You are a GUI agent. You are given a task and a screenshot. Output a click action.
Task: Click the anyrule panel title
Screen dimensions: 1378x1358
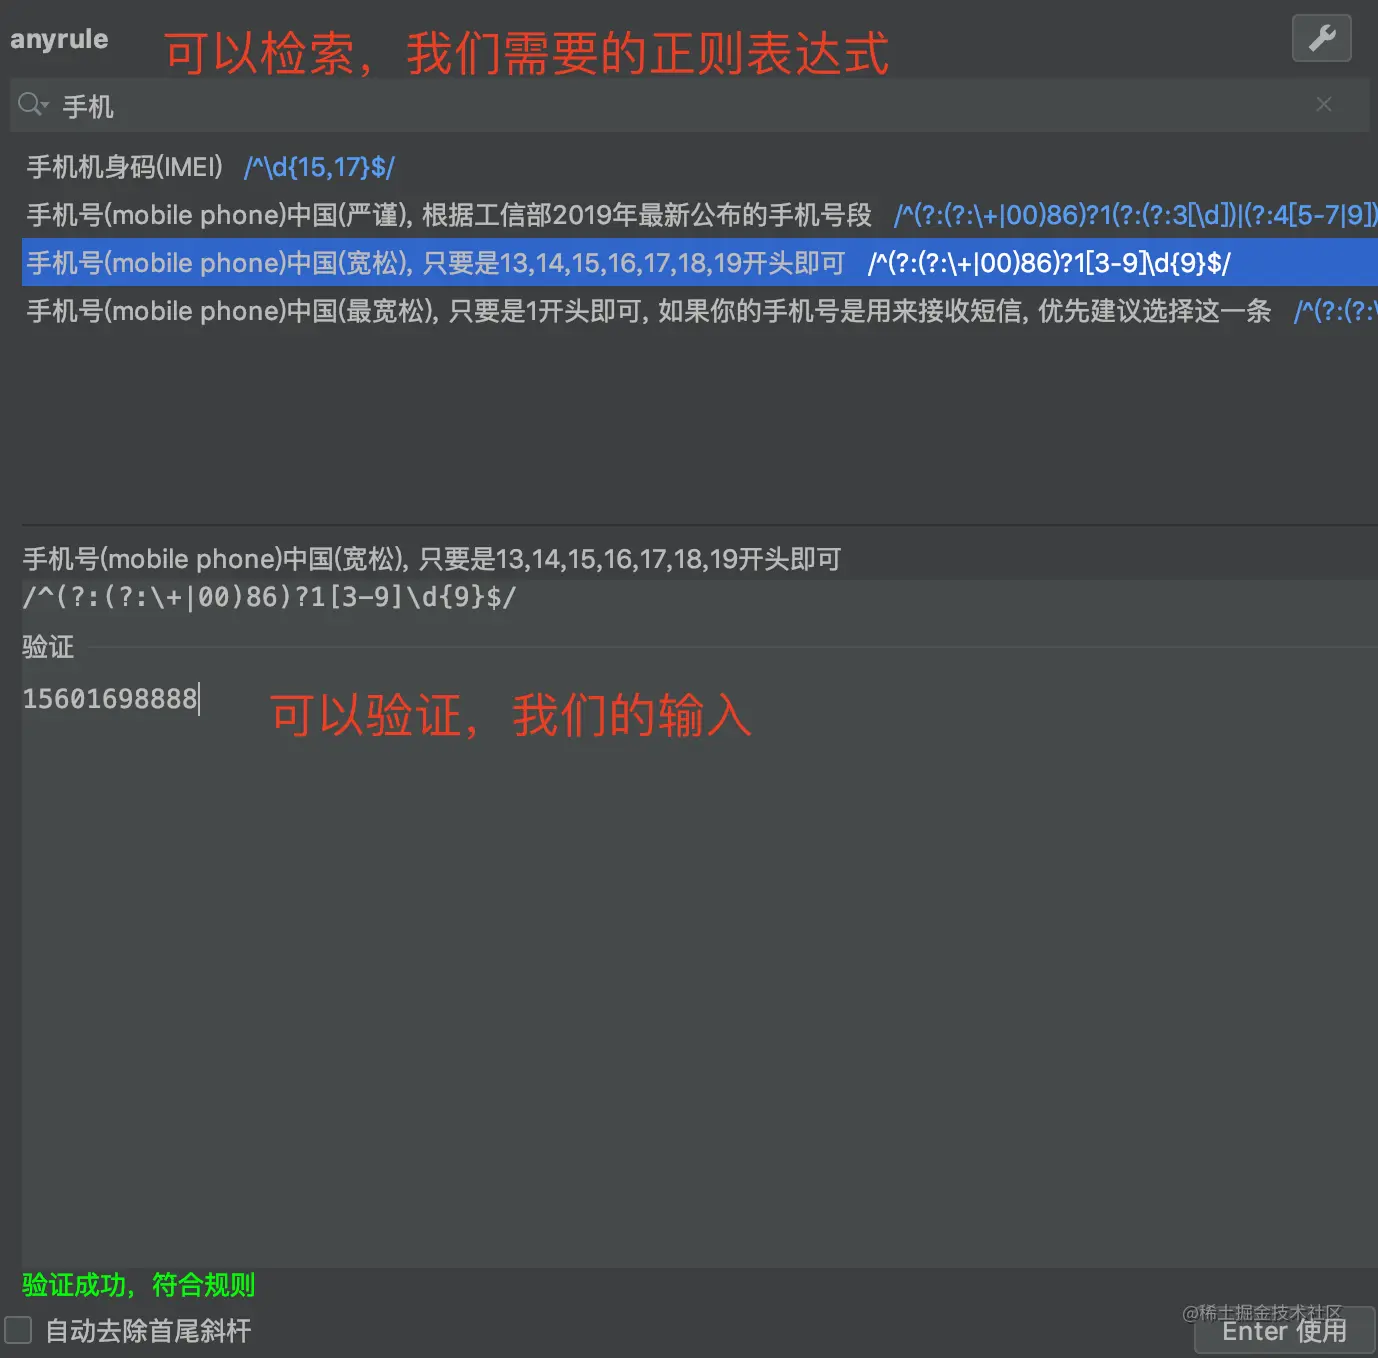(59, 39)
